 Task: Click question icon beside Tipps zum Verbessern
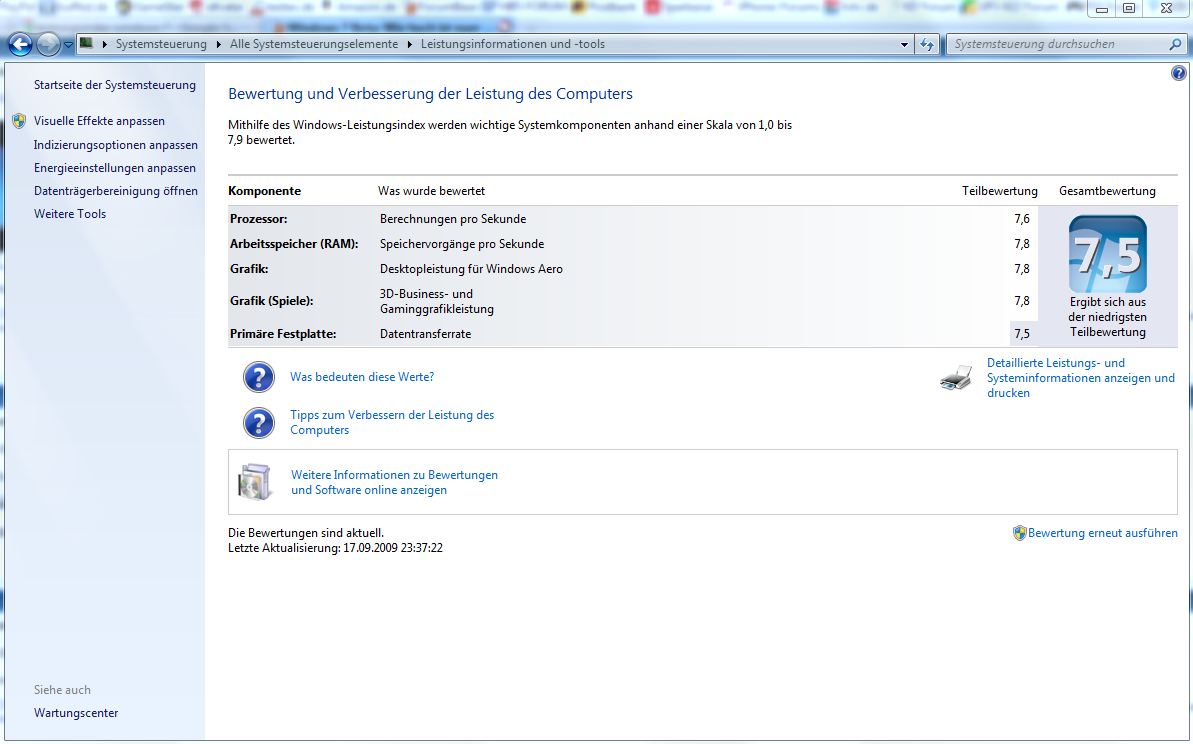click(259, 423)
